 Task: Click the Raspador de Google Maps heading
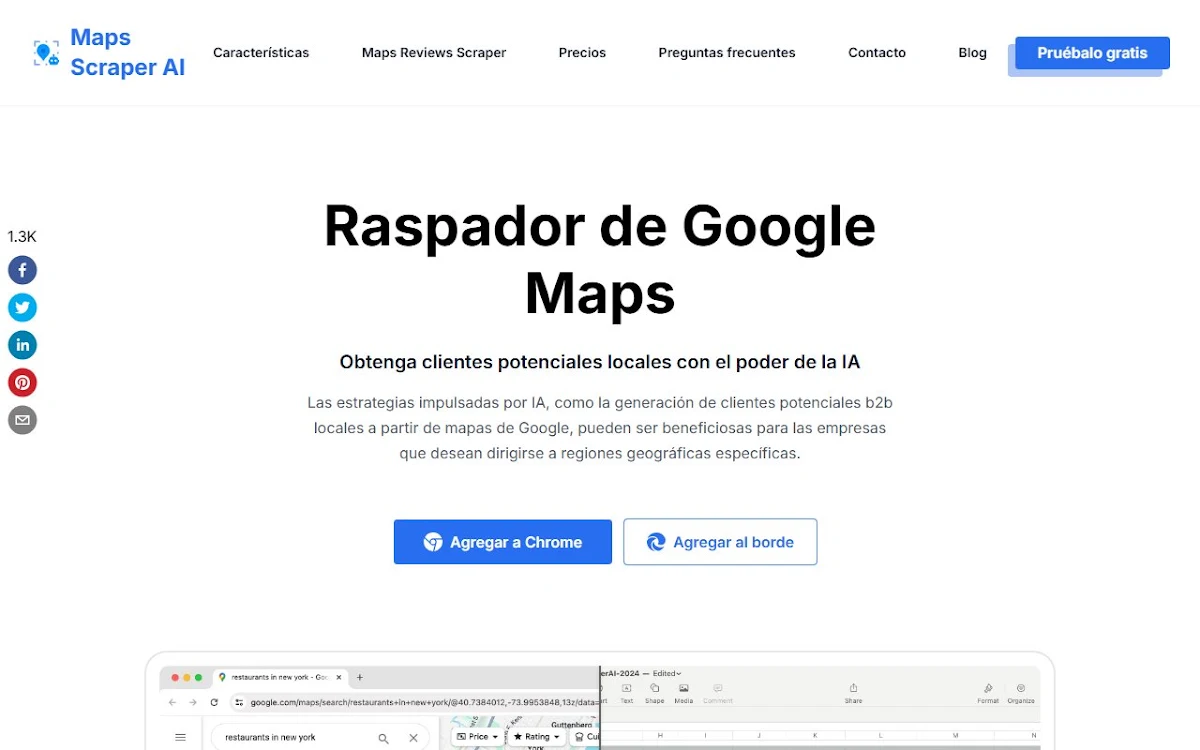tap(600, 259)
